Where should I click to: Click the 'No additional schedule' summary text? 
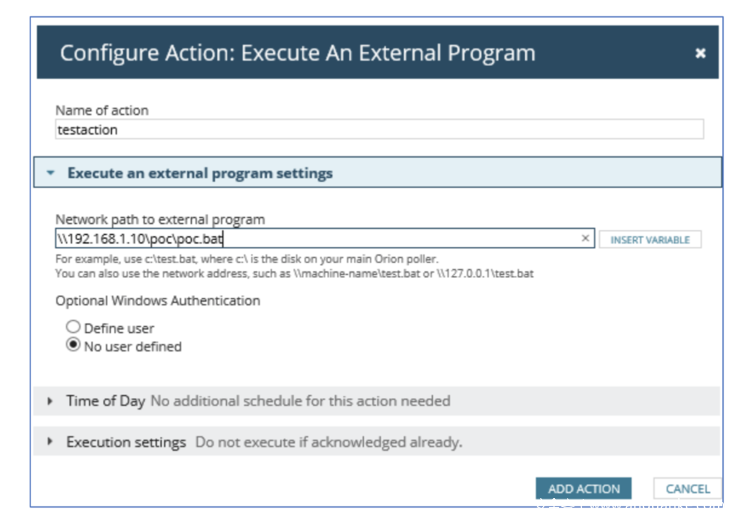pos(300,401)
